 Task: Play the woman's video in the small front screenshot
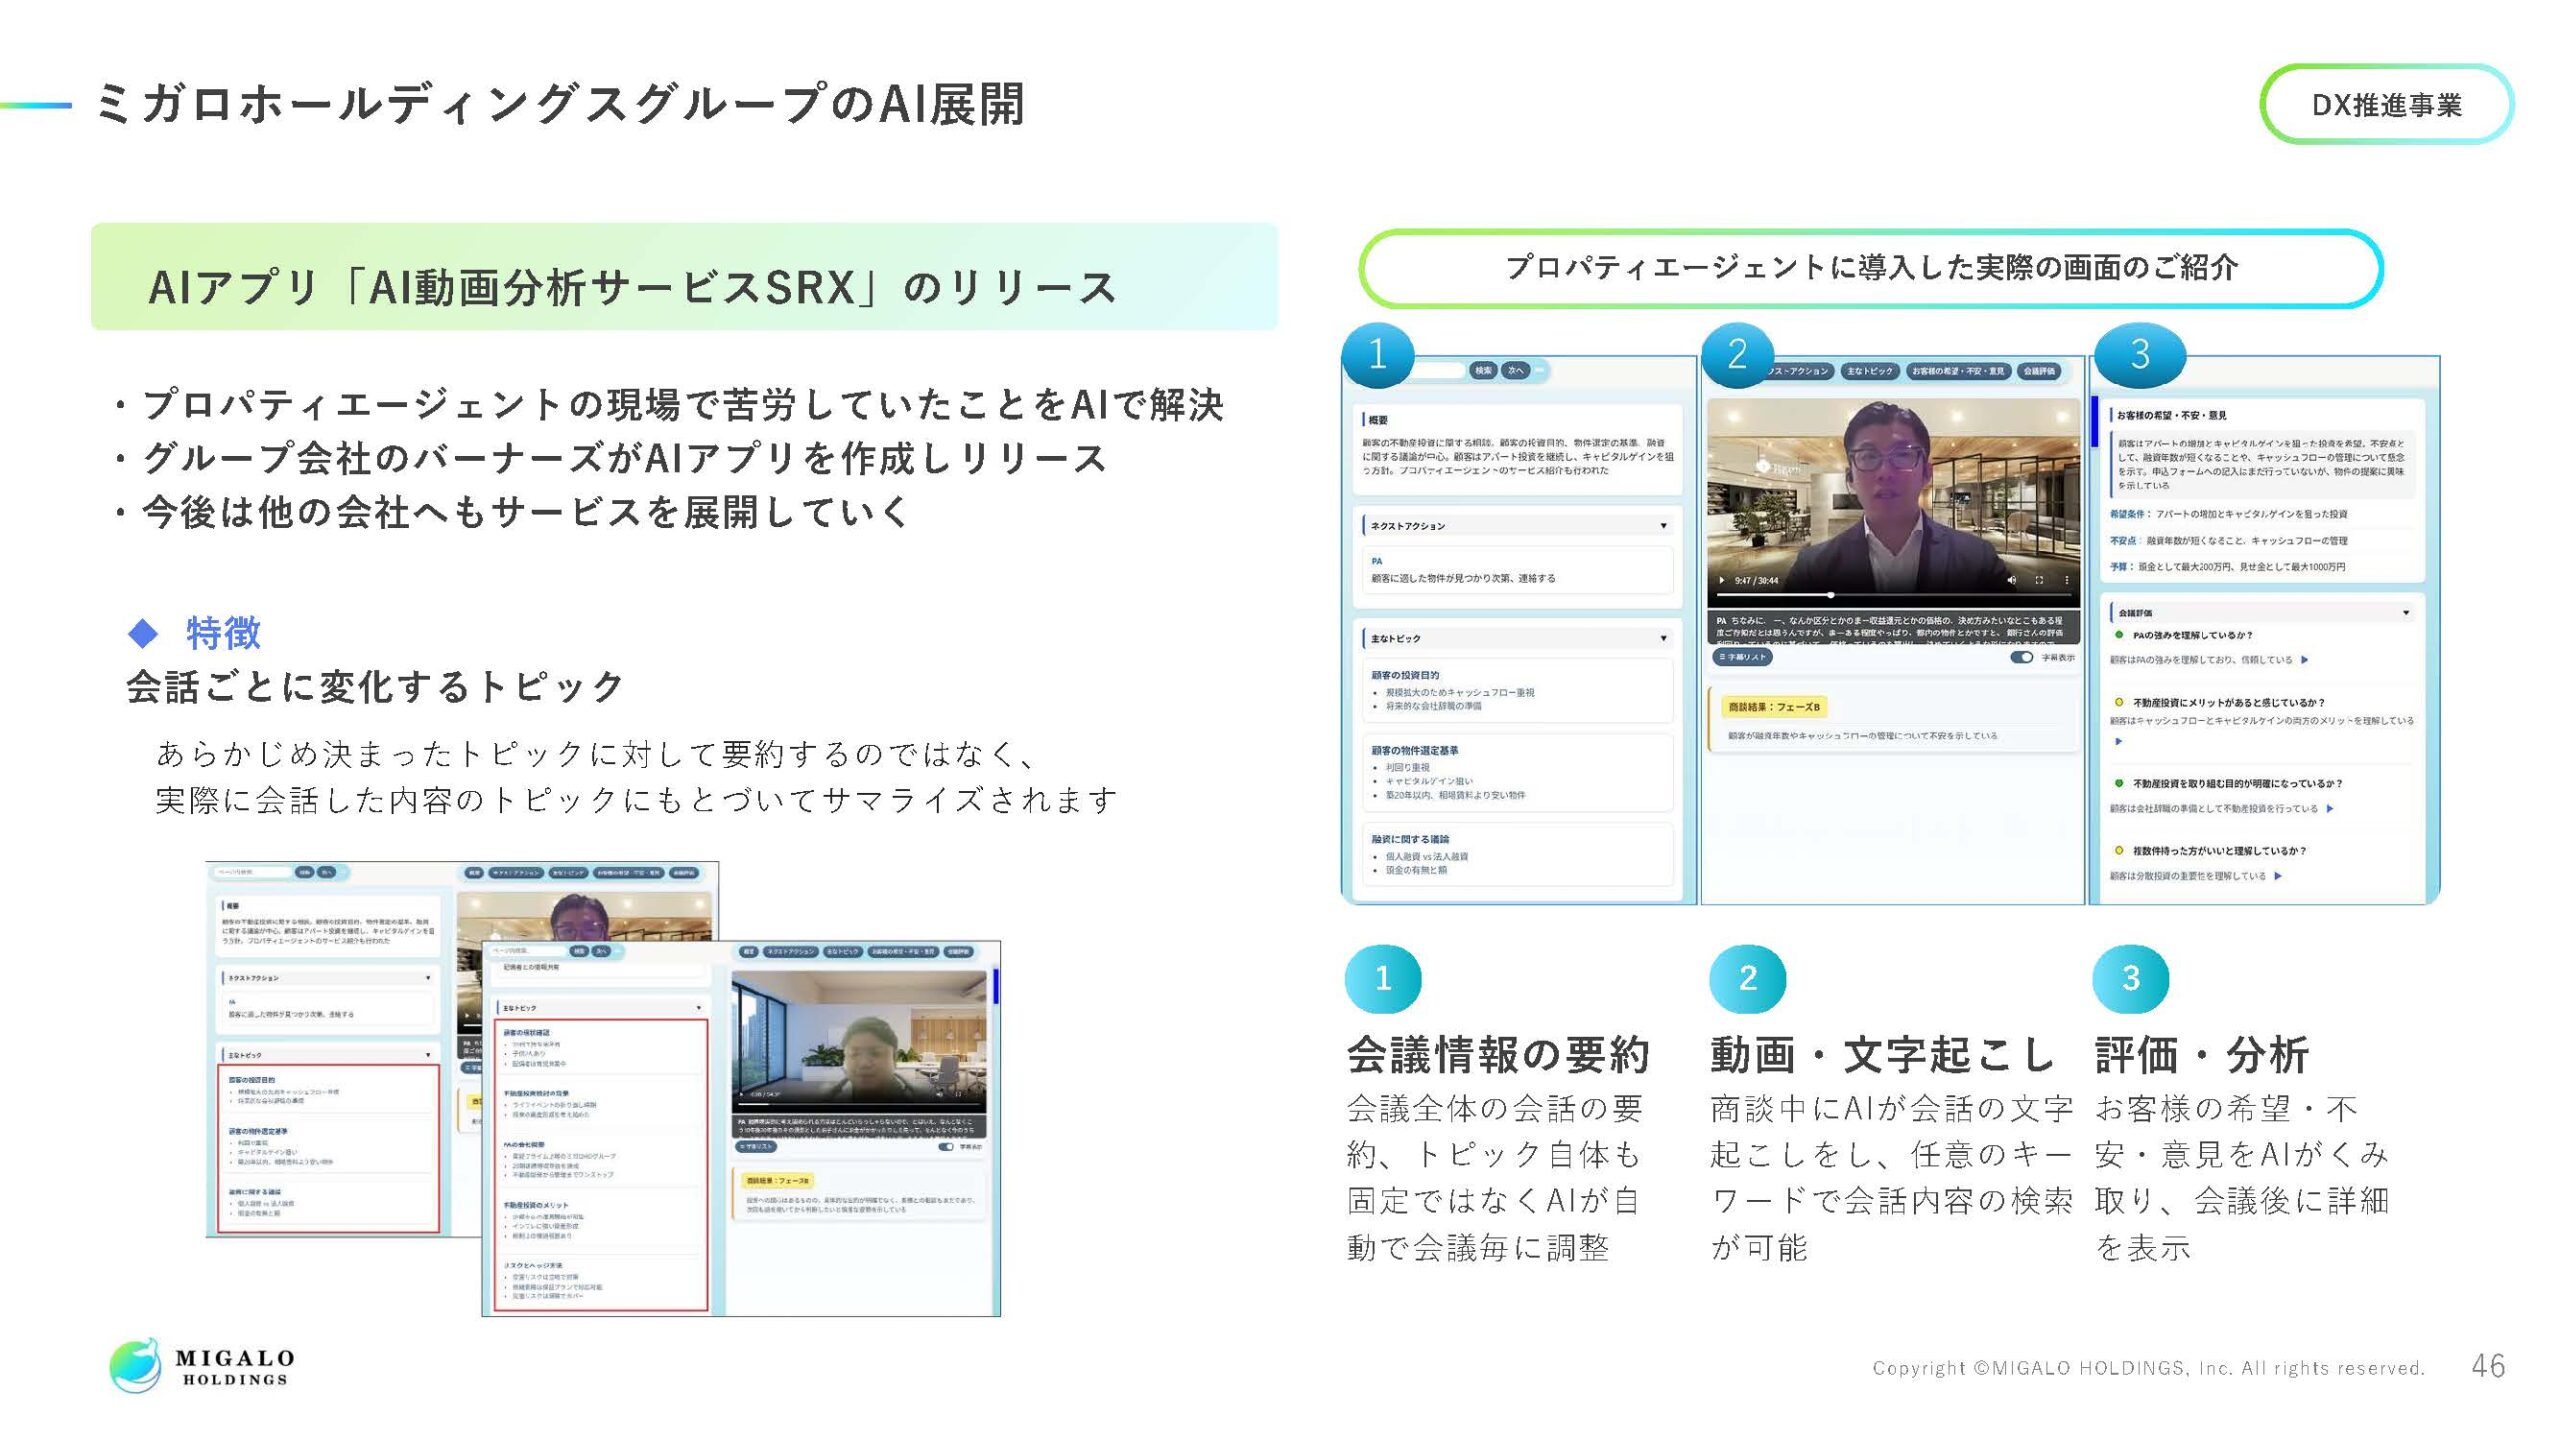(x=741, y=1094)
